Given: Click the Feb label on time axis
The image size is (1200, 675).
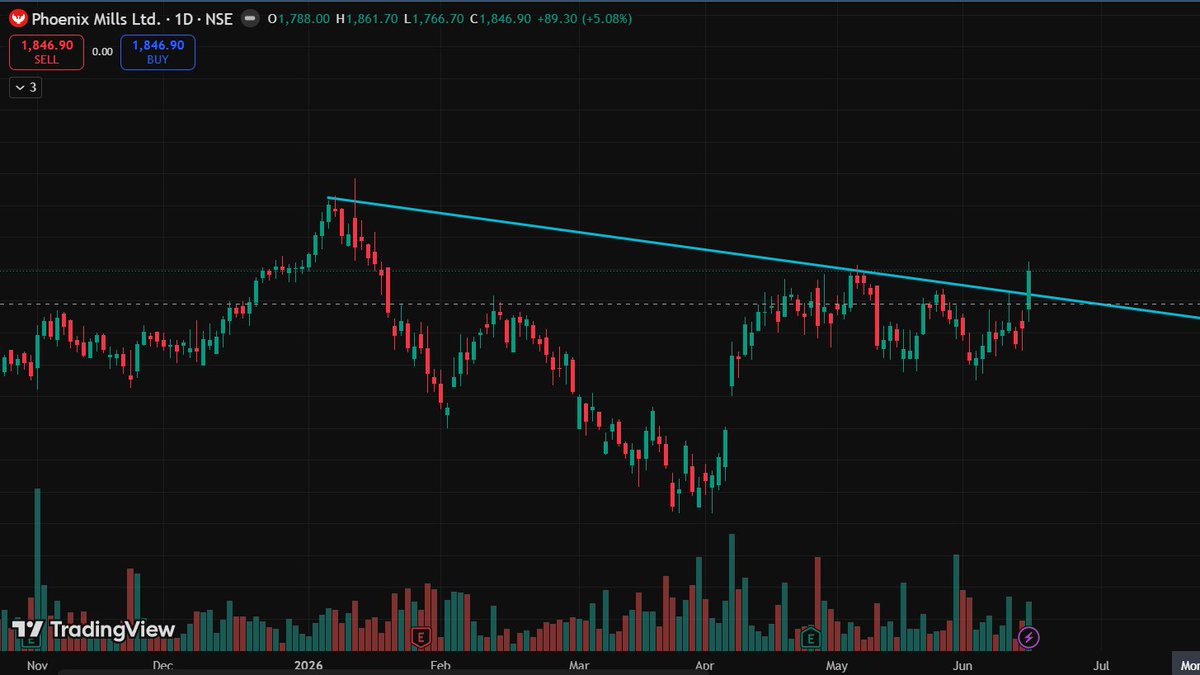Looking at the screenshot, I should 439,665.
